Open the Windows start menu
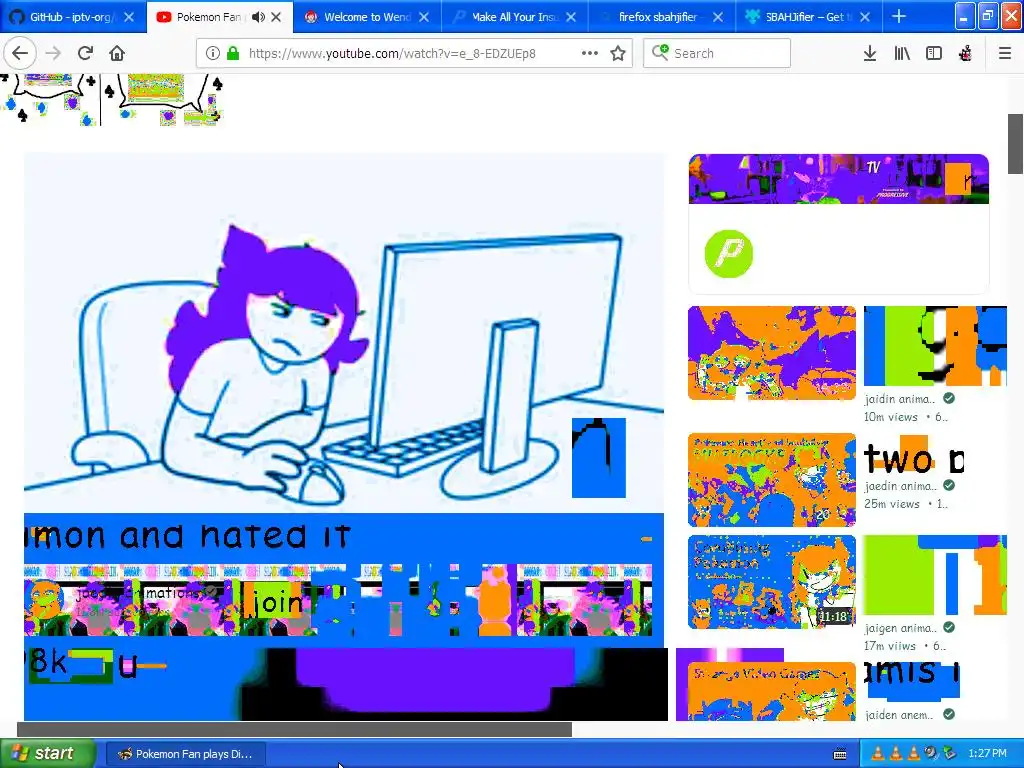 [x=48, y=753]
